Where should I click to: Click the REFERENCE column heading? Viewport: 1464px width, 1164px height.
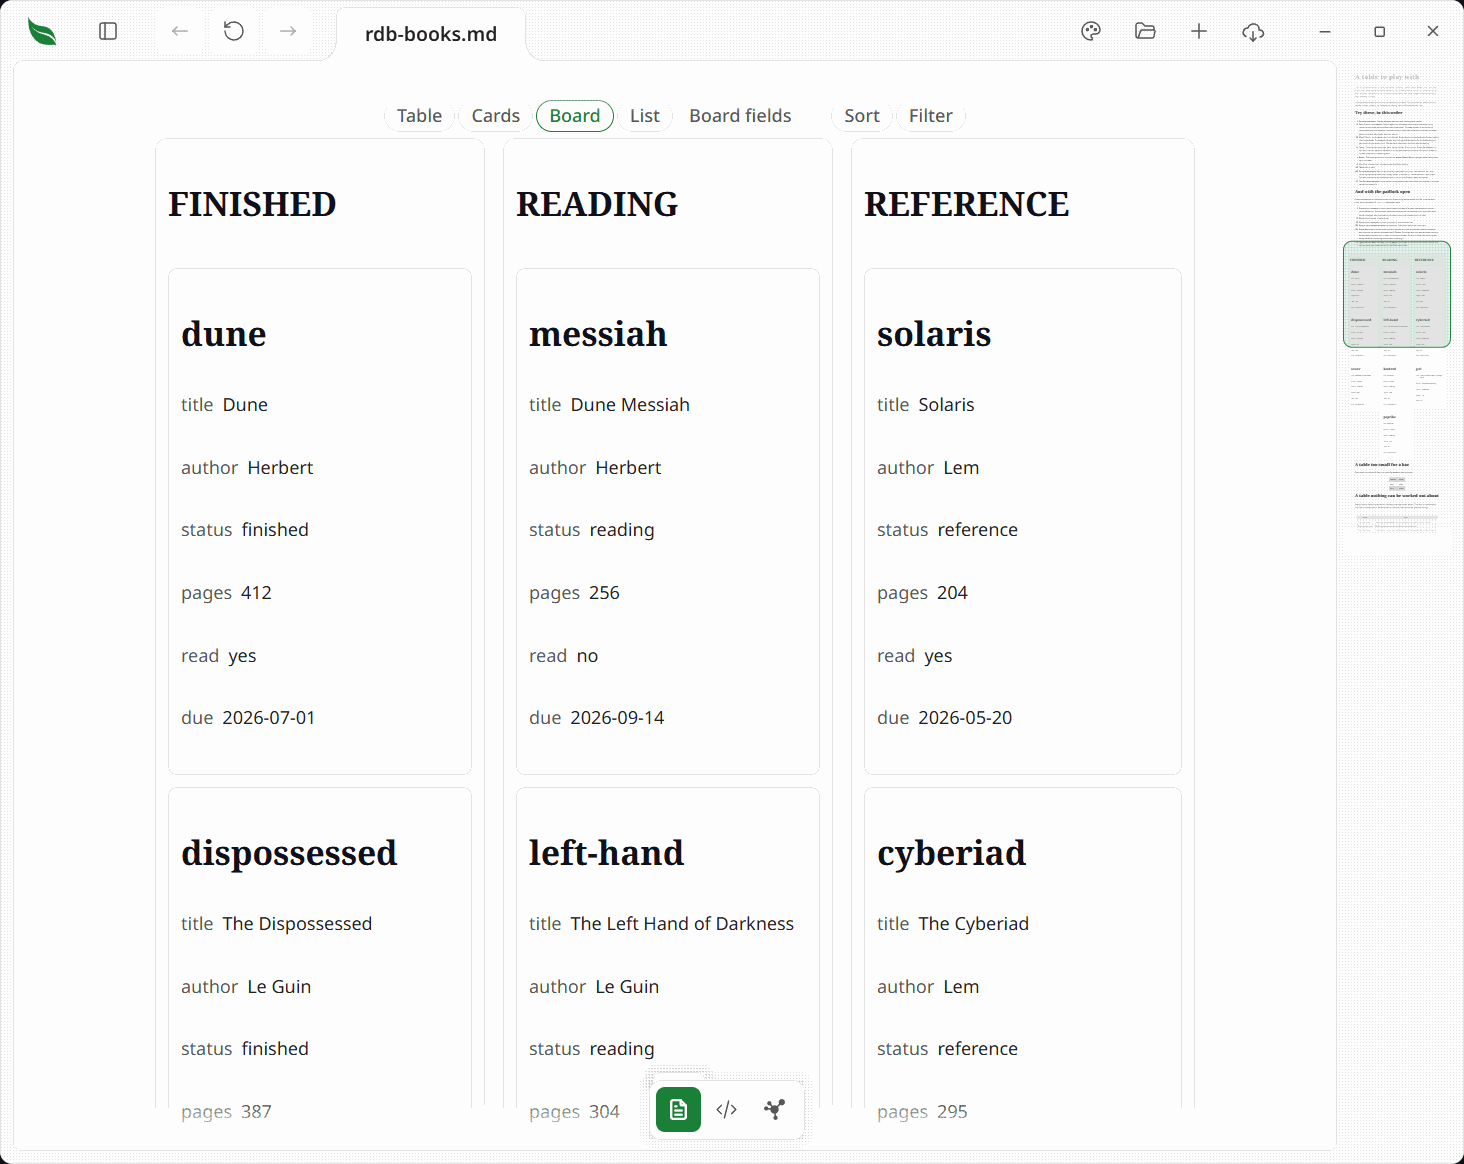click(967, 204)
